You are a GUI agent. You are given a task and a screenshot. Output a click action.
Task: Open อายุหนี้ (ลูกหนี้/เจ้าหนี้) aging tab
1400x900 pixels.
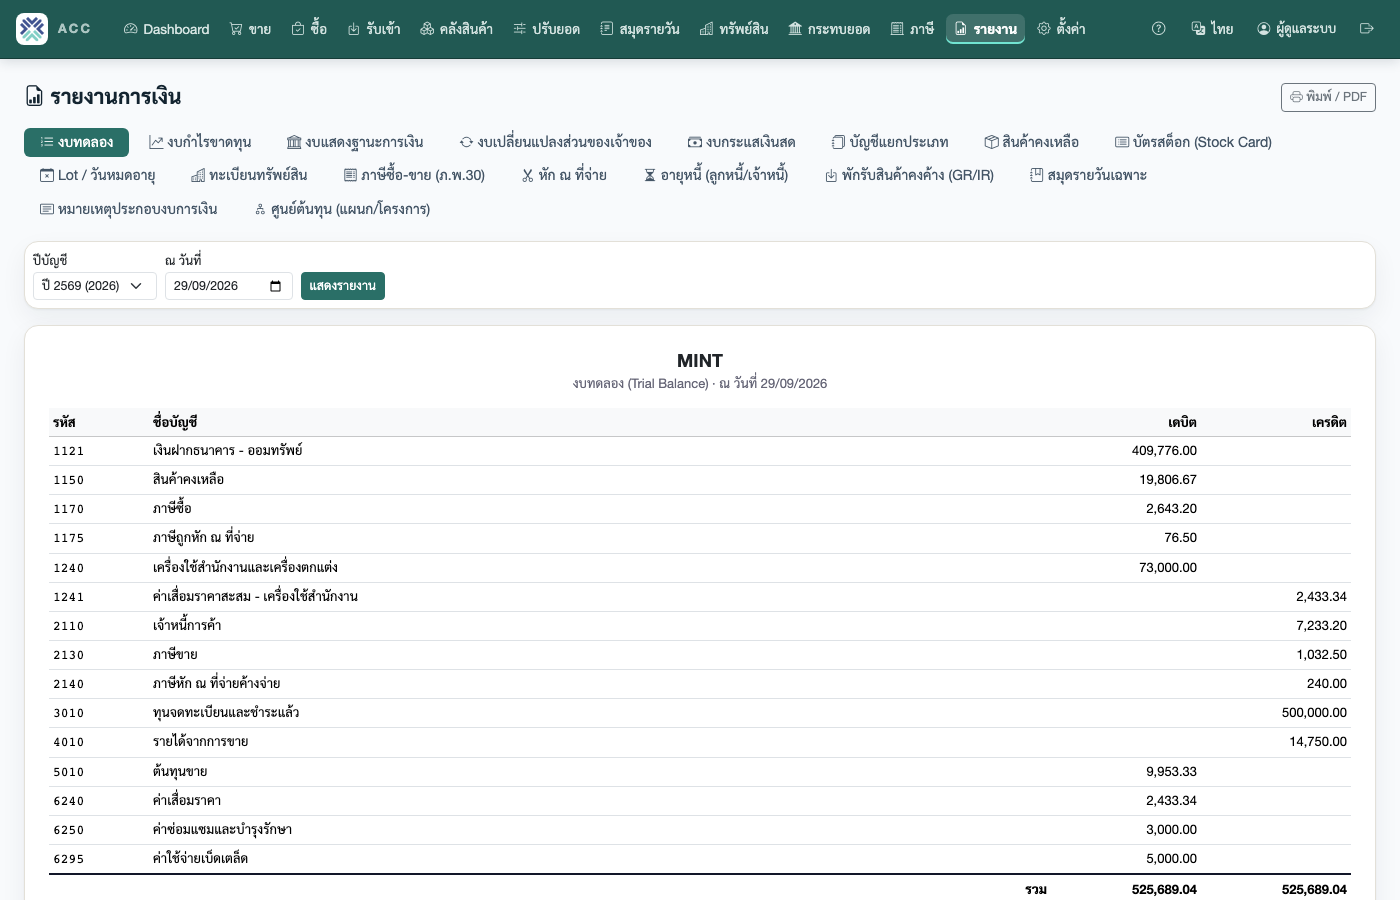pos(716,175)
